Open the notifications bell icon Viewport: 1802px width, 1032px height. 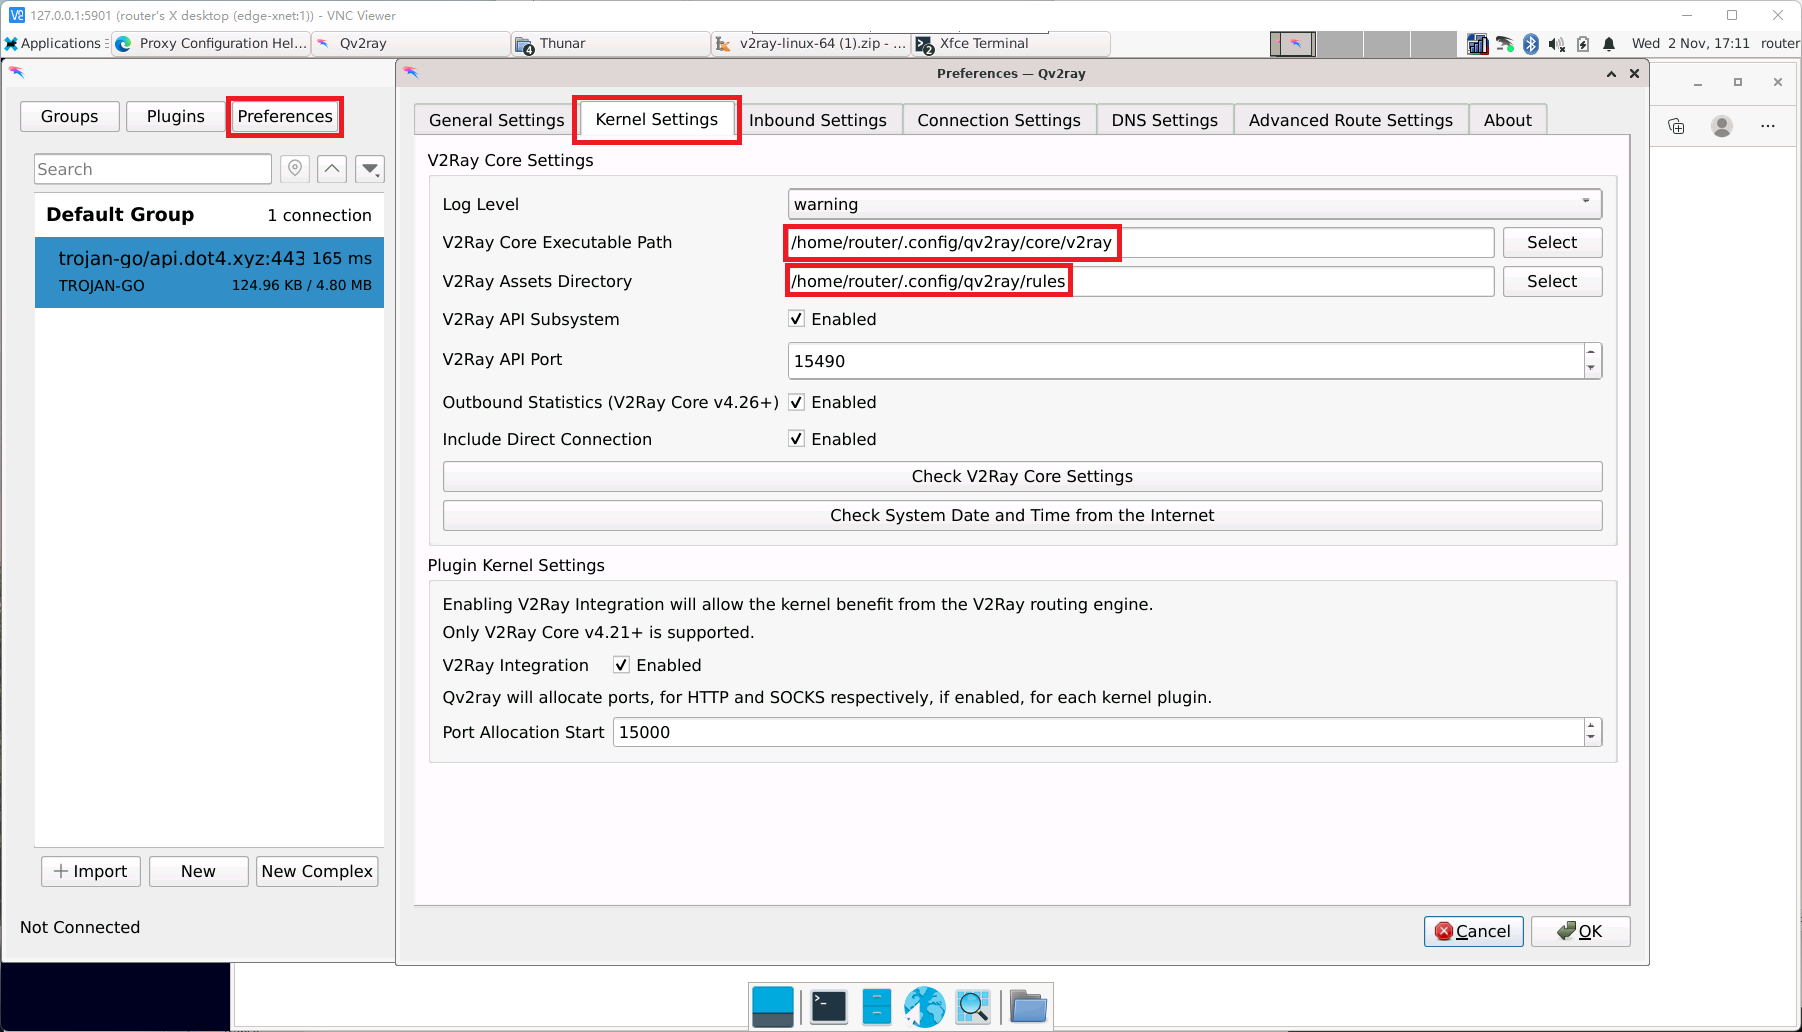1609,44
